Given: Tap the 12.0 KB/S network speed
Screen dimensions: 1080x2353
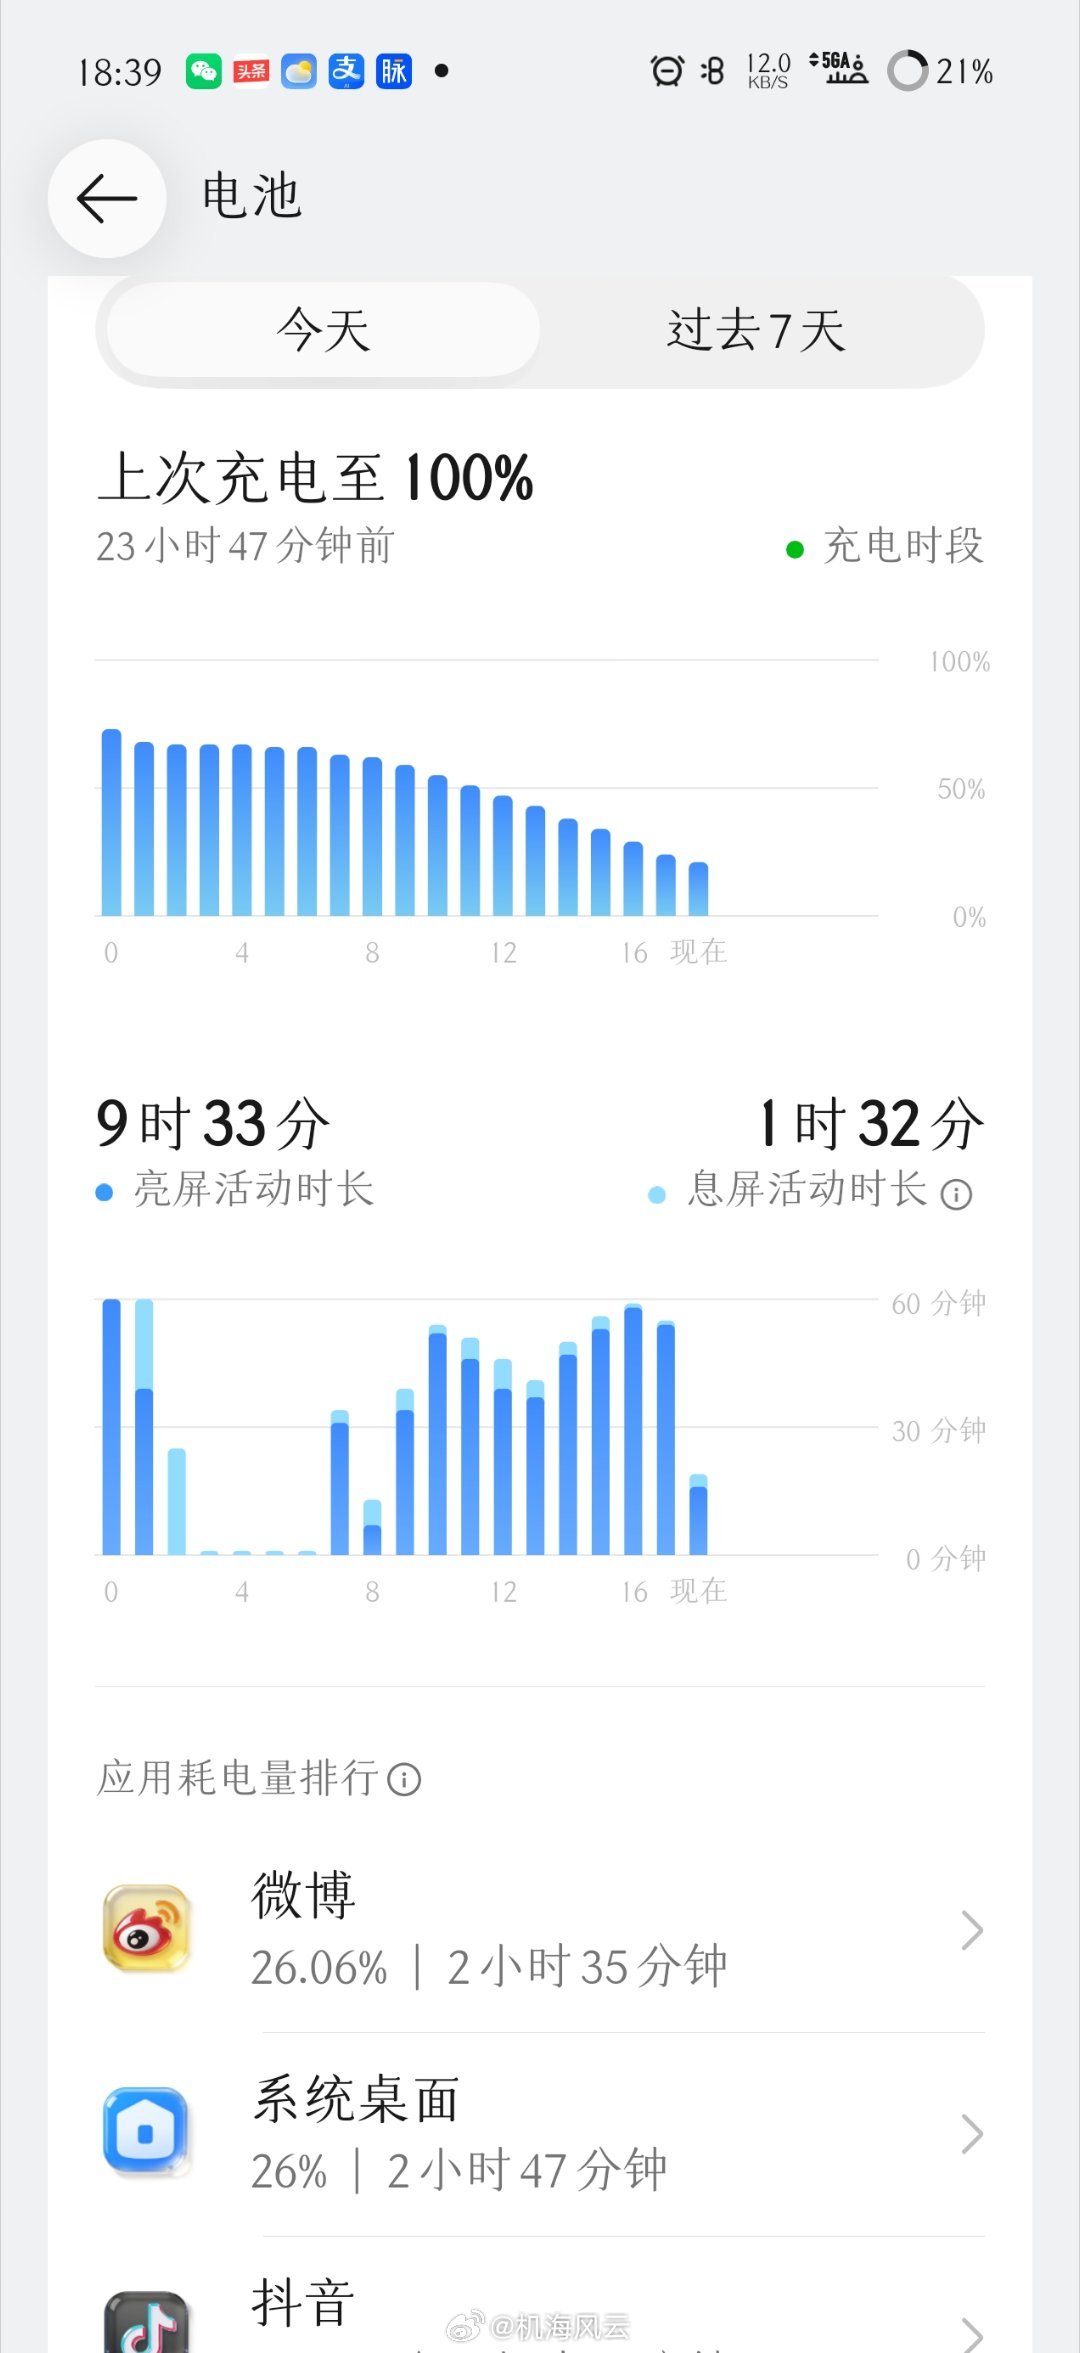Looking at the screenshot, I should click(768, 71).
